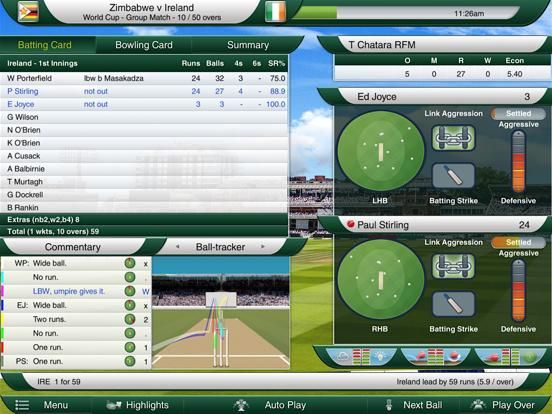Select P Stirling row in batting card
This screenshot has height=414, width=552.
pos(144,91)
